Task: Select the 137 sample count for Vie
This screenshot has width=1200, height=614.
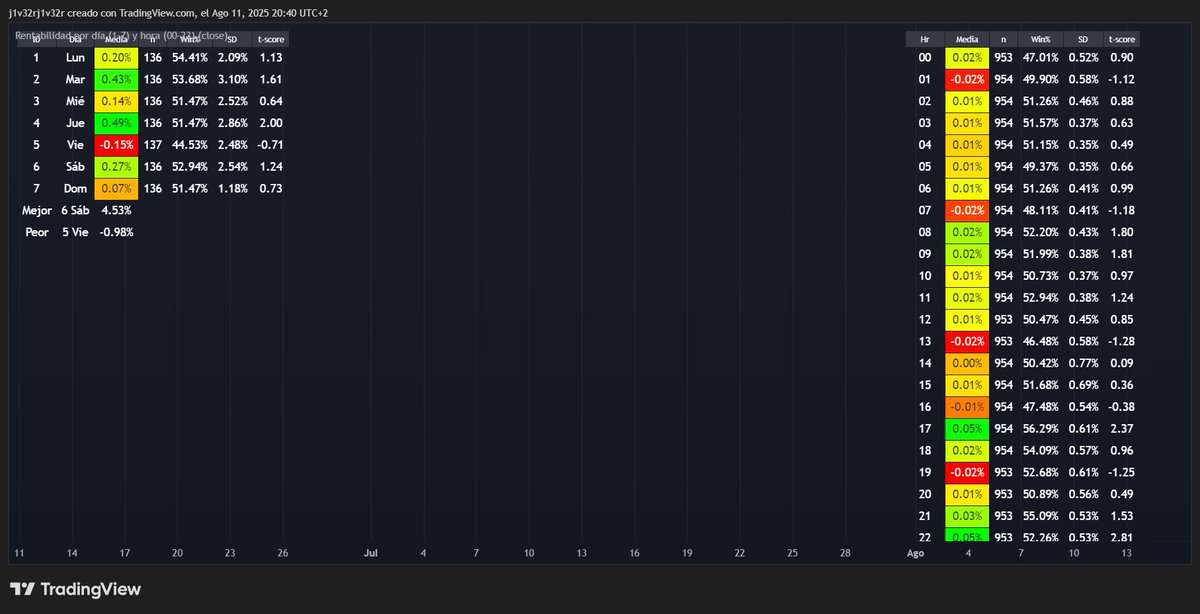Action: [153, 145]
